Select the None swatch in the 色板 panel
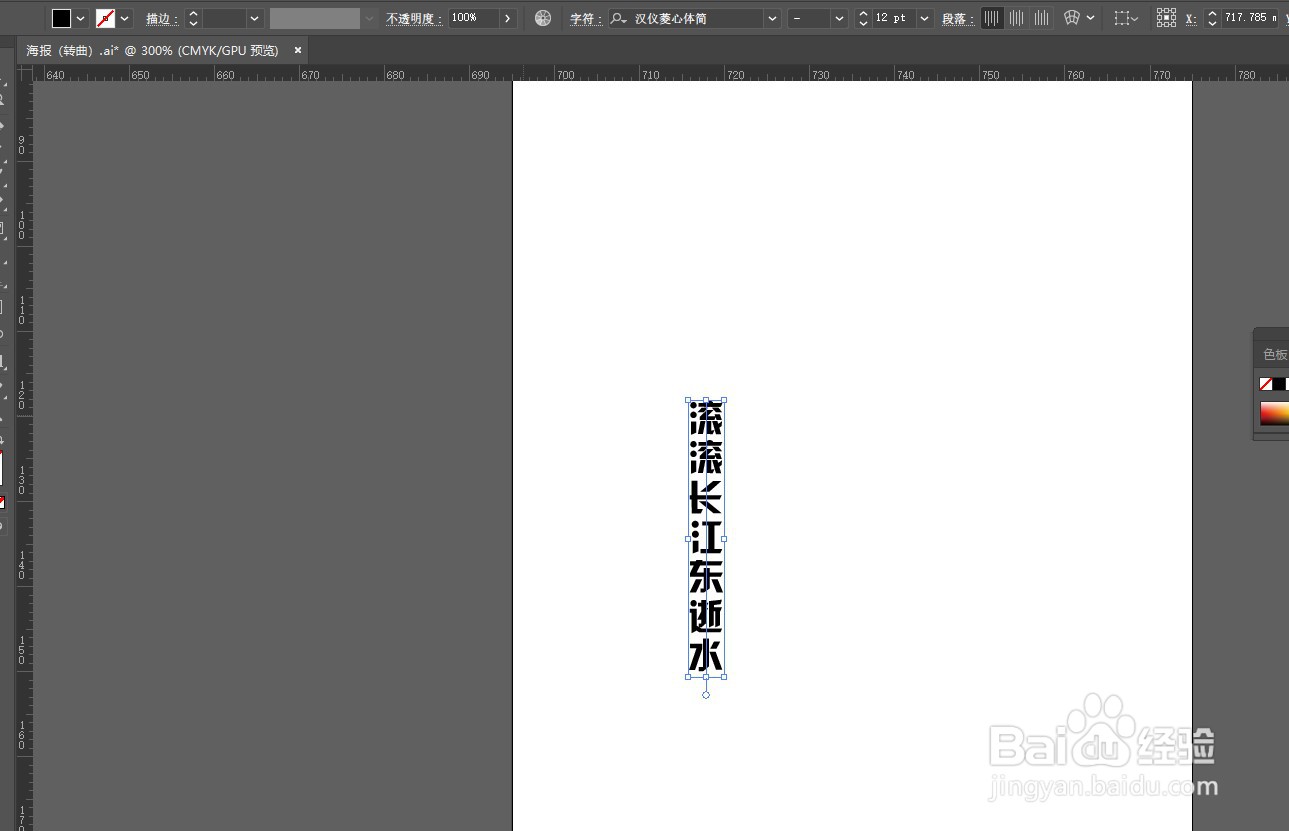The image size is (1289, 831). 1267,383
